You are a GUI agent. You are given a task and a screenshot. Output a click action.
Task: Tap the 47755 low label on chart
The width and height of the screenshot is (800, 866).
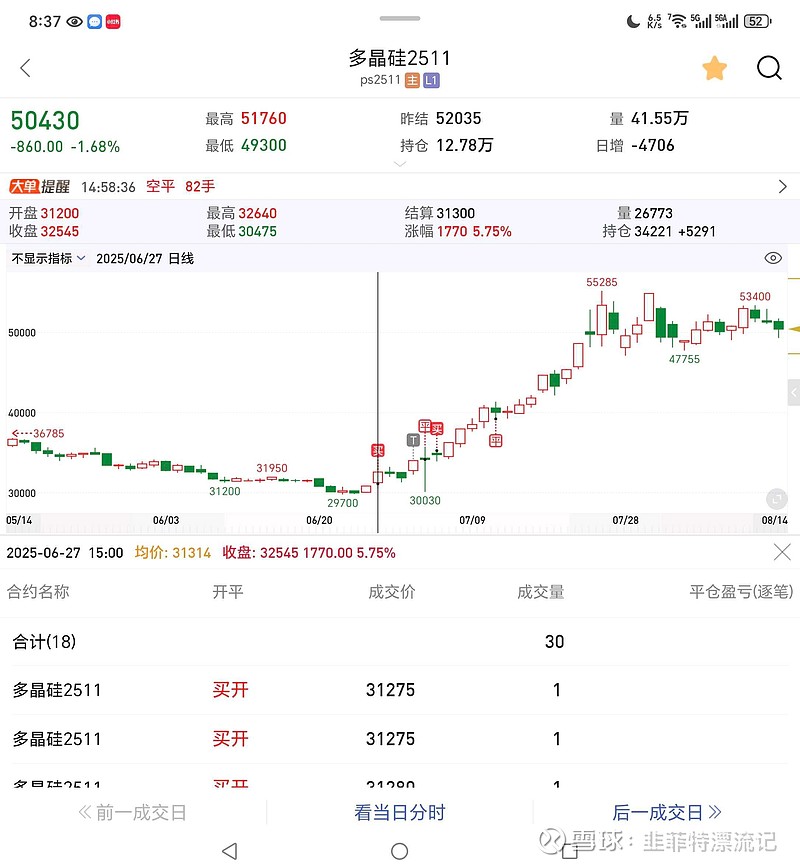click(684, 359)
